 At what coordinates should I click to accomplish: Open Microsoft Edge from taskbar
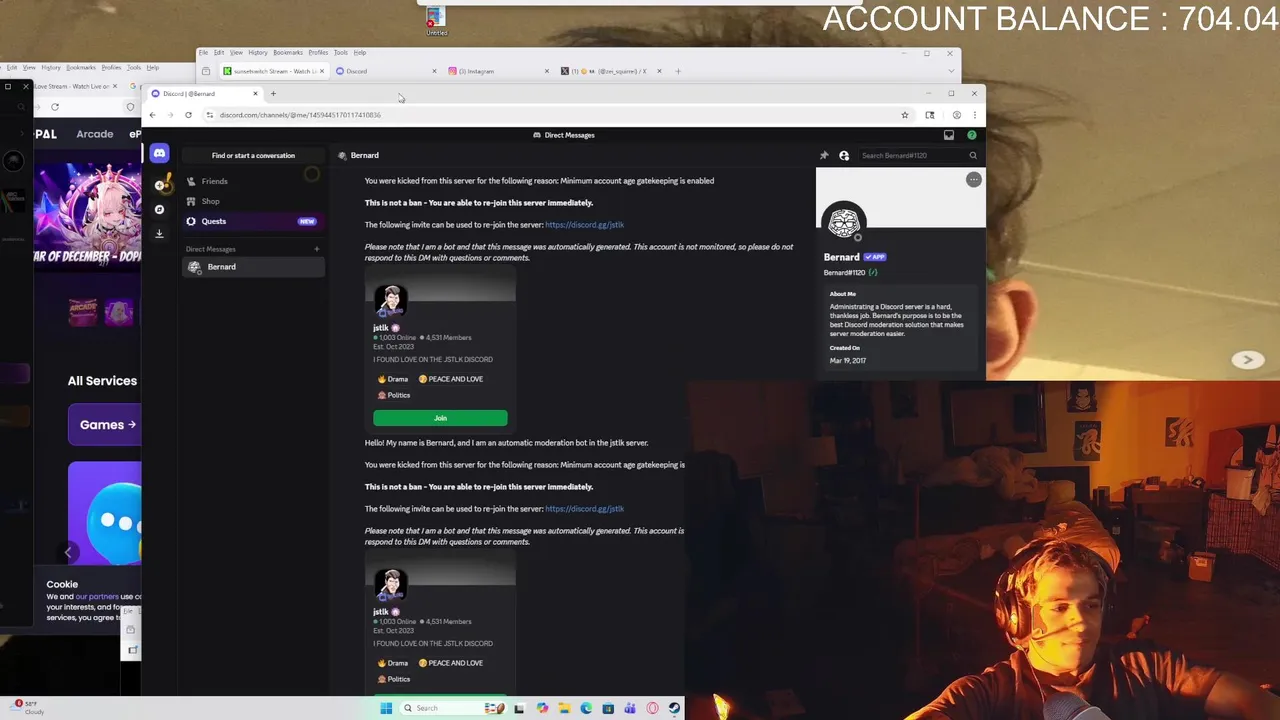click(x=586, y=708)
